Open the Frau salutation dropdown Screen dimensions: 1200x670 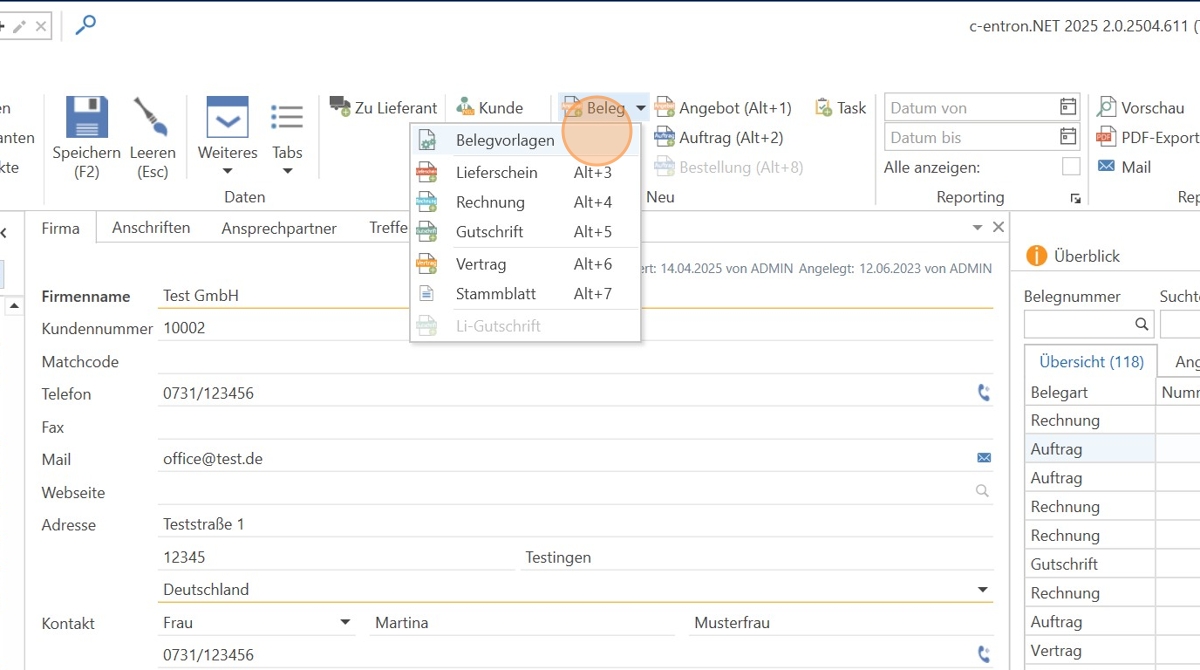[345, 622]
